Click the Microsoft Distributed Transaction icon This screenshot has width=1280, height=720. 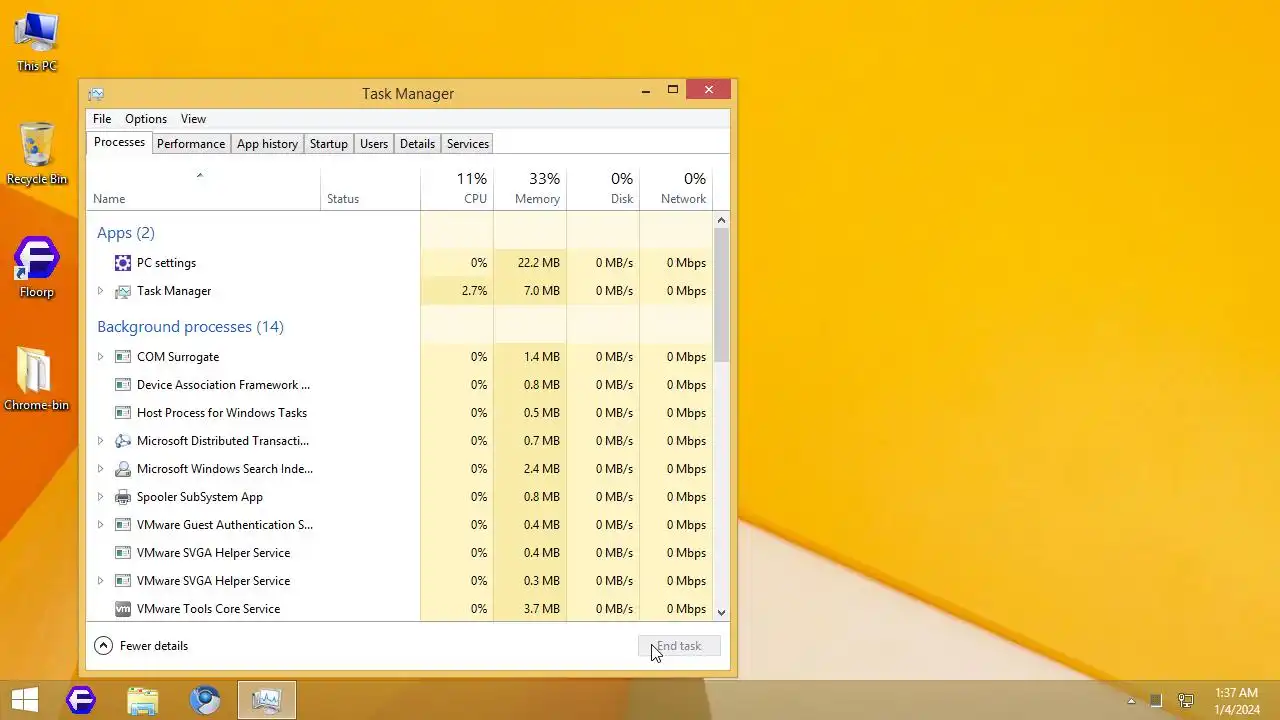tap(123, 441)
